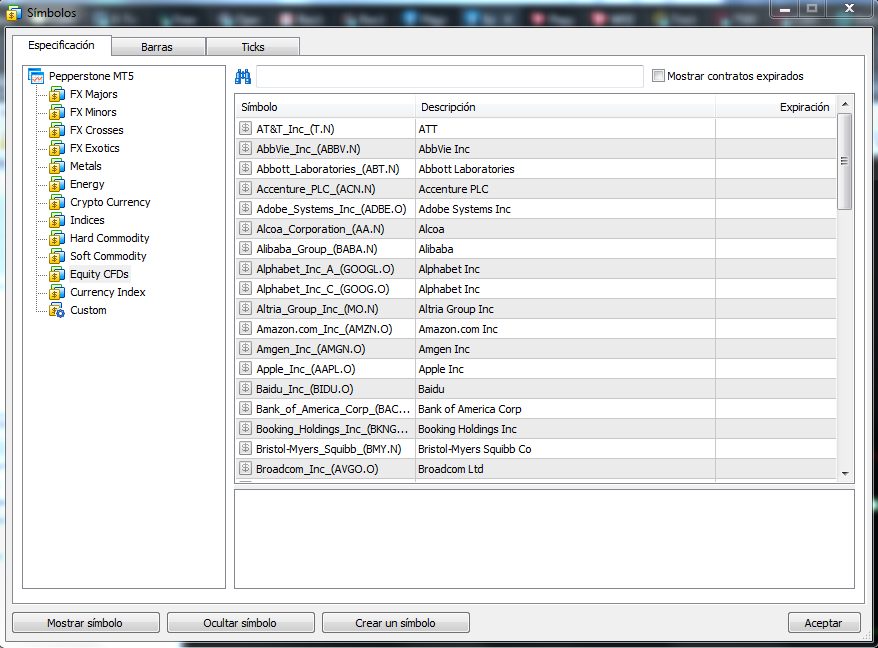Viewport: 878px width, 648px height.
Task: Click the Aceptar button
Action: coord(824,623)
